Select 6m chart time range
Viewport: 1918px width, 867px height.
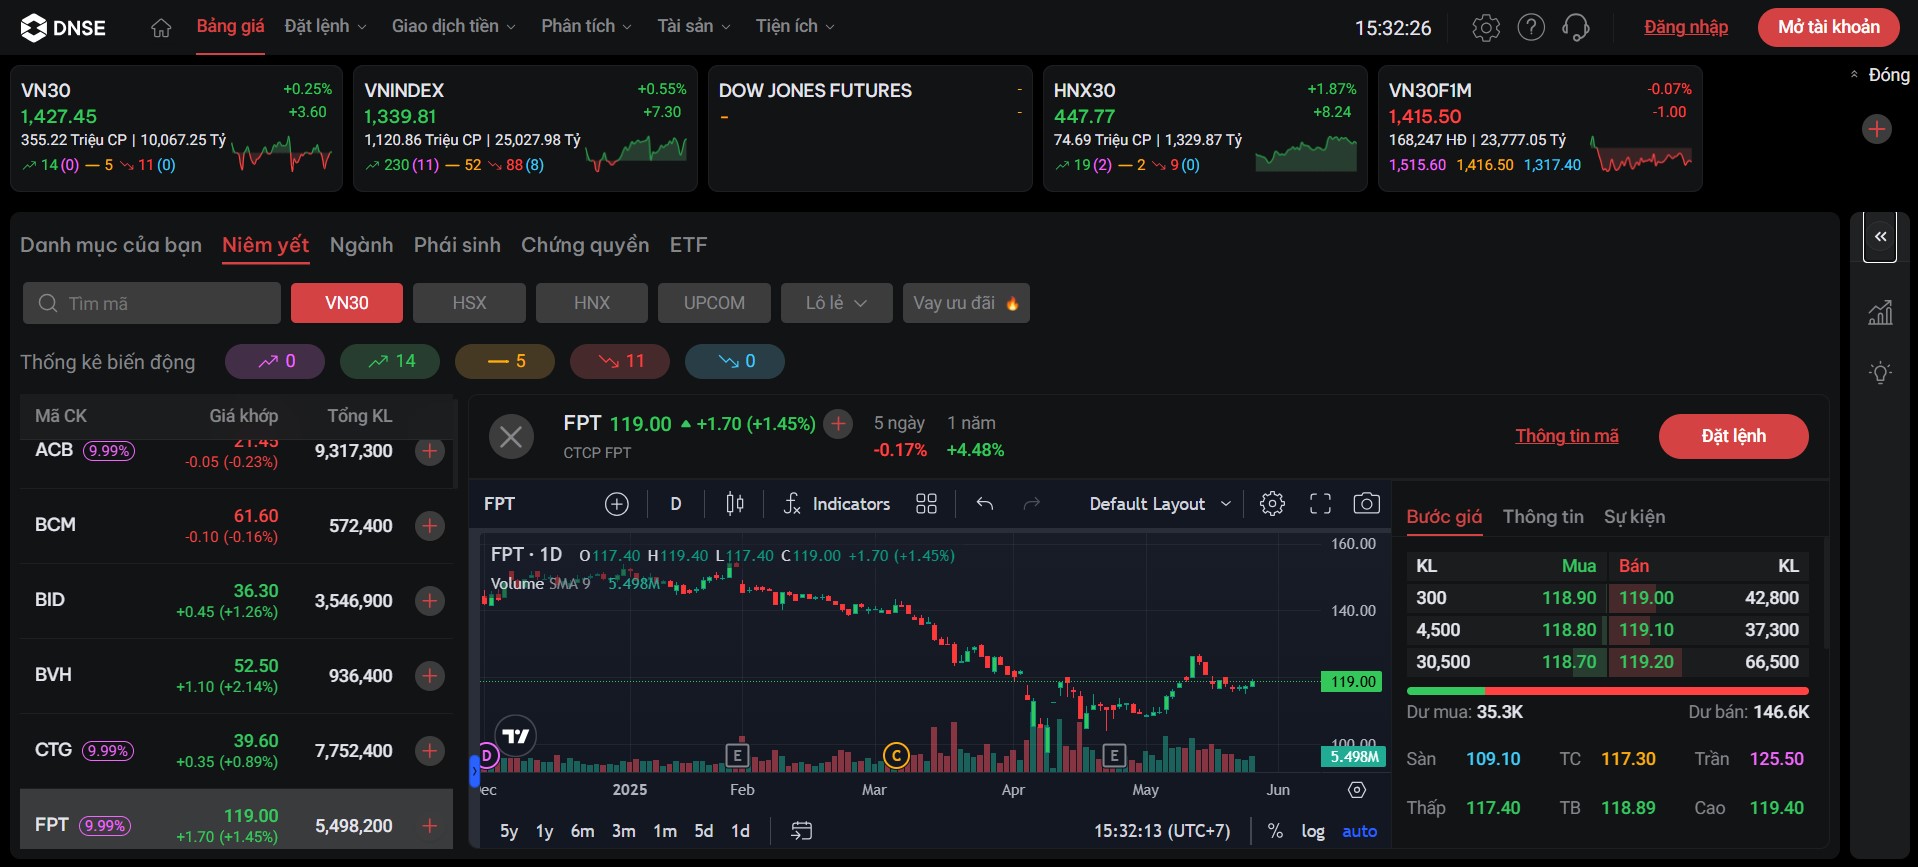582,831
